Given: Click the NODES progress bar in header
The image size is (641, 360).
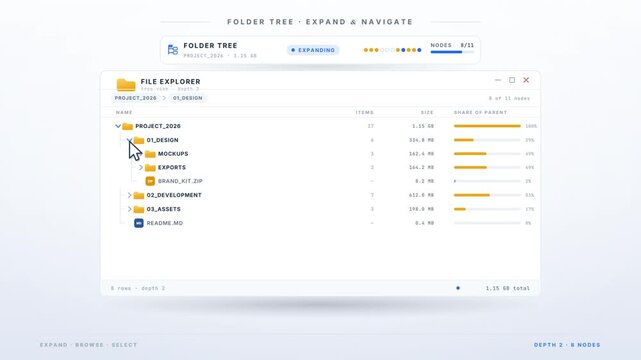Looking at the screenshot, I should point(452,52).
